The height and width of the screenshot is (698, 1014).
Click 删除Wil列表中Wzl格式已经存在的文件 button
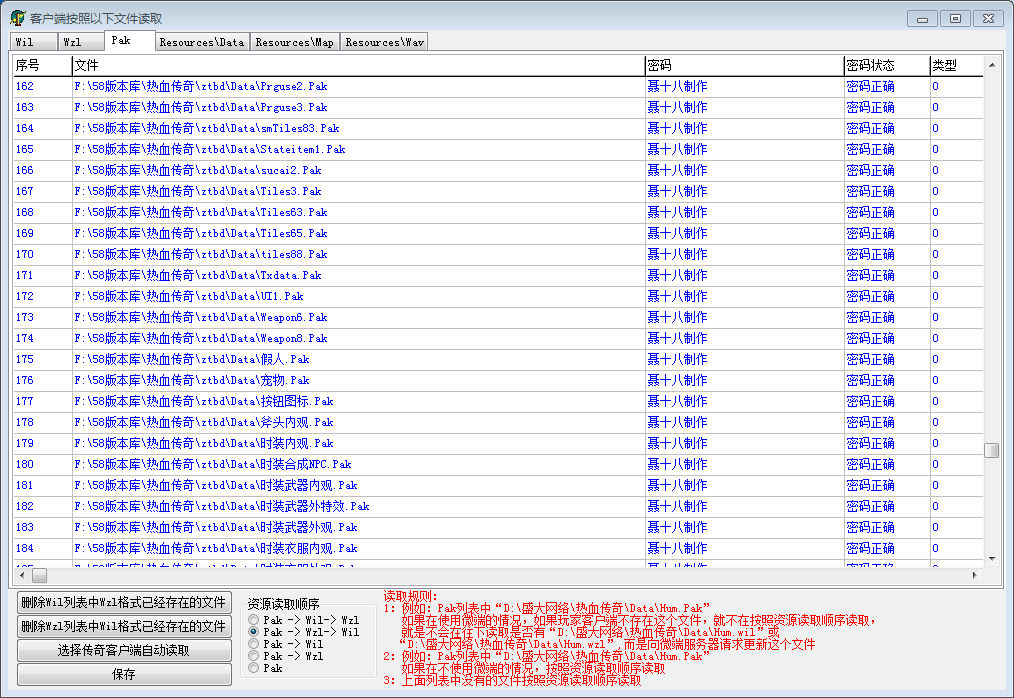[x=124, y=603]
